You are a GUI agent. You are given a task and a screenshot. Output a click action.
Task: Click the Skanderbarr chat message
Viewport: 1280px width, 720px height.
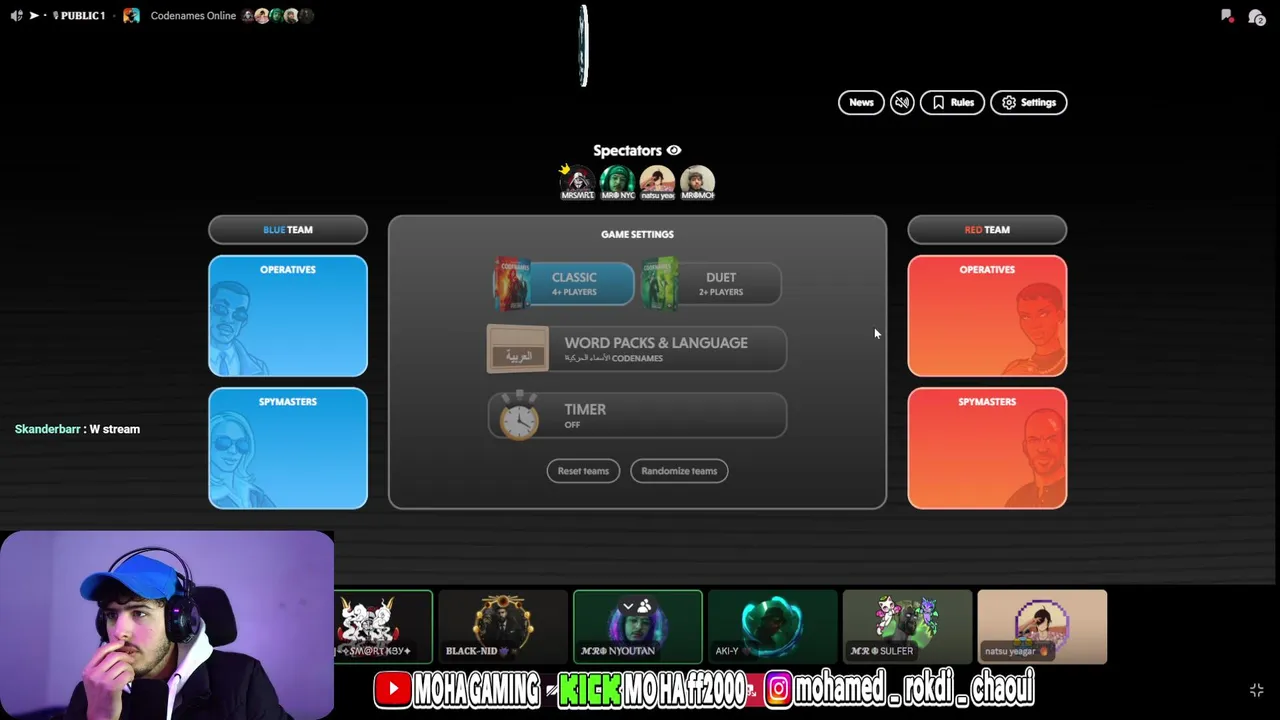[77, 429]
